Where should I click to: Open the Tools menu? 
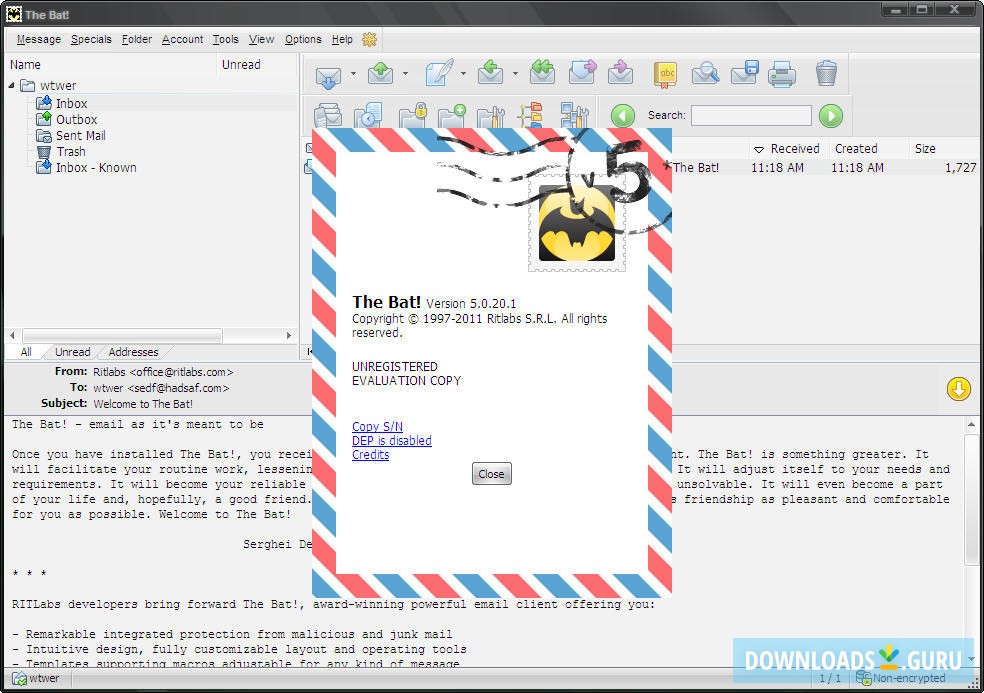pyautogui.click(x=225, y=40)
